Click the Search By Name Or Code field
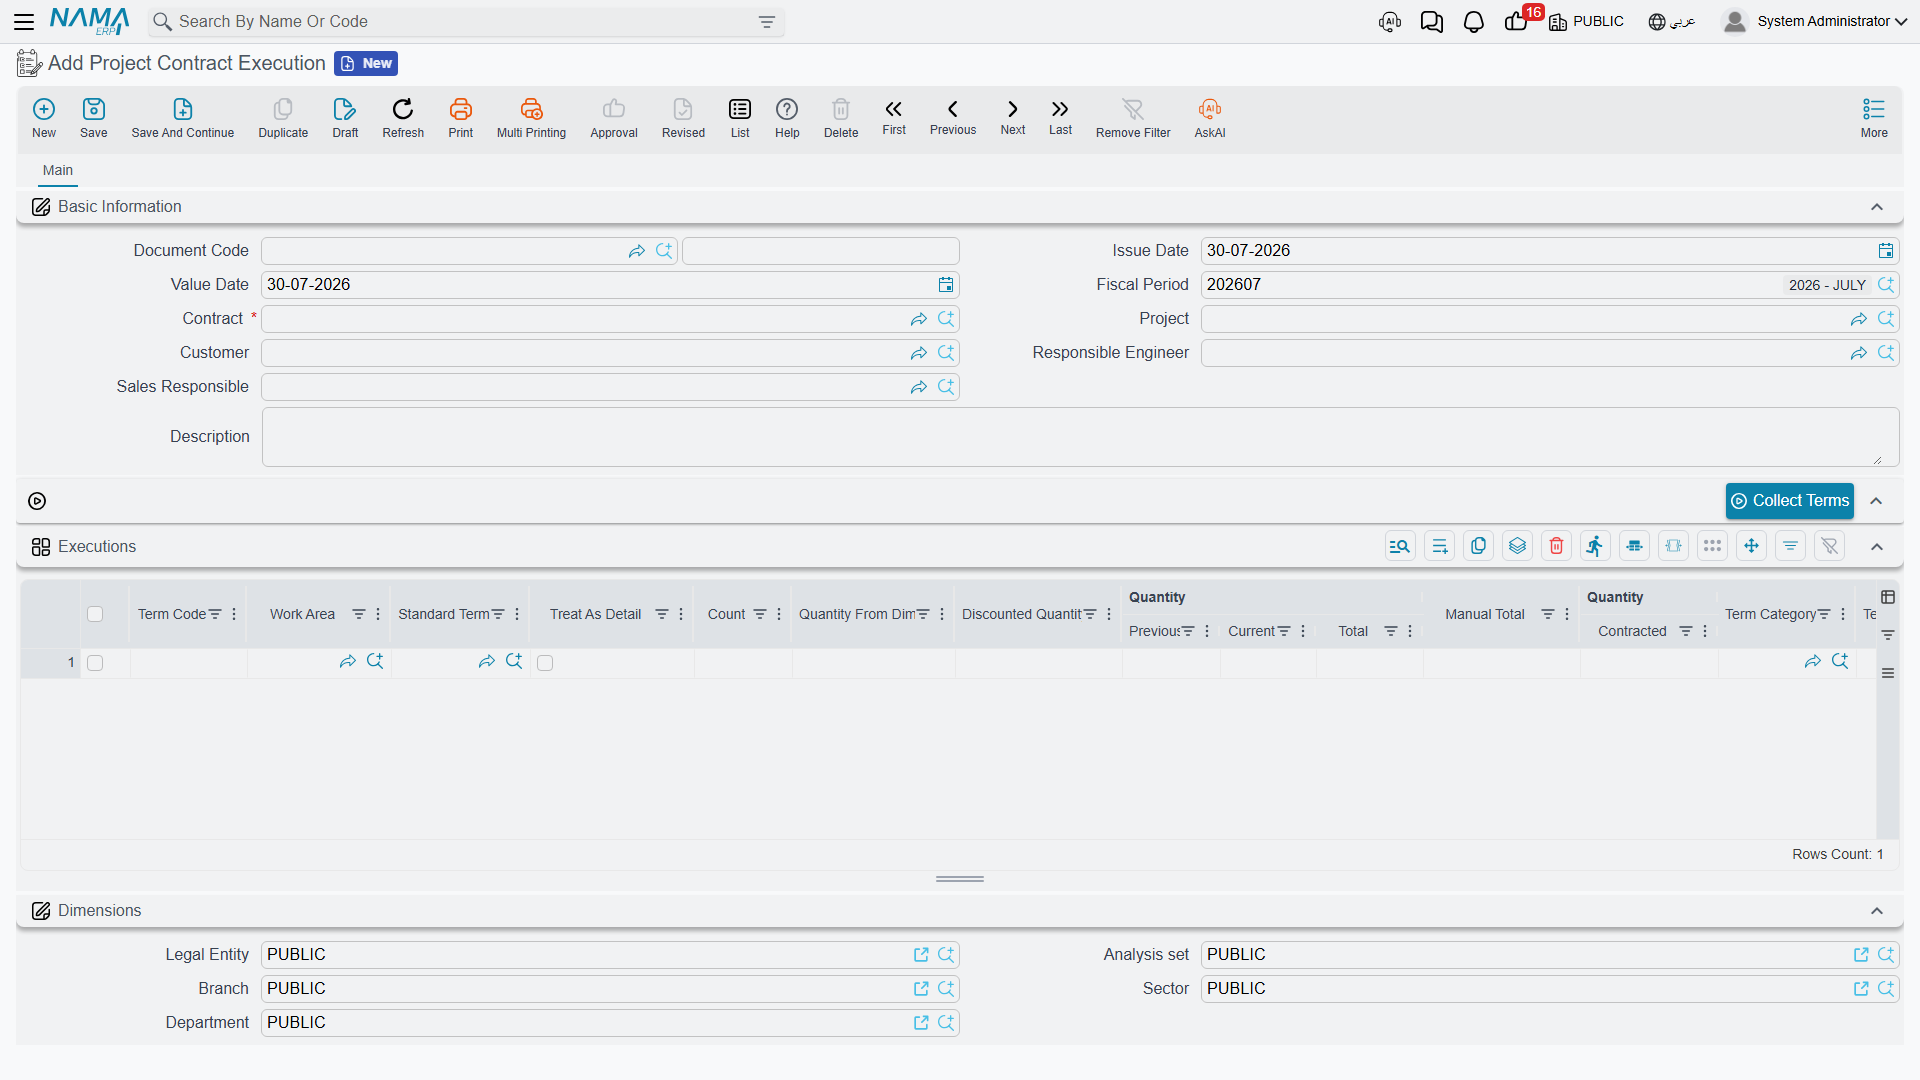 pos(465,22)
